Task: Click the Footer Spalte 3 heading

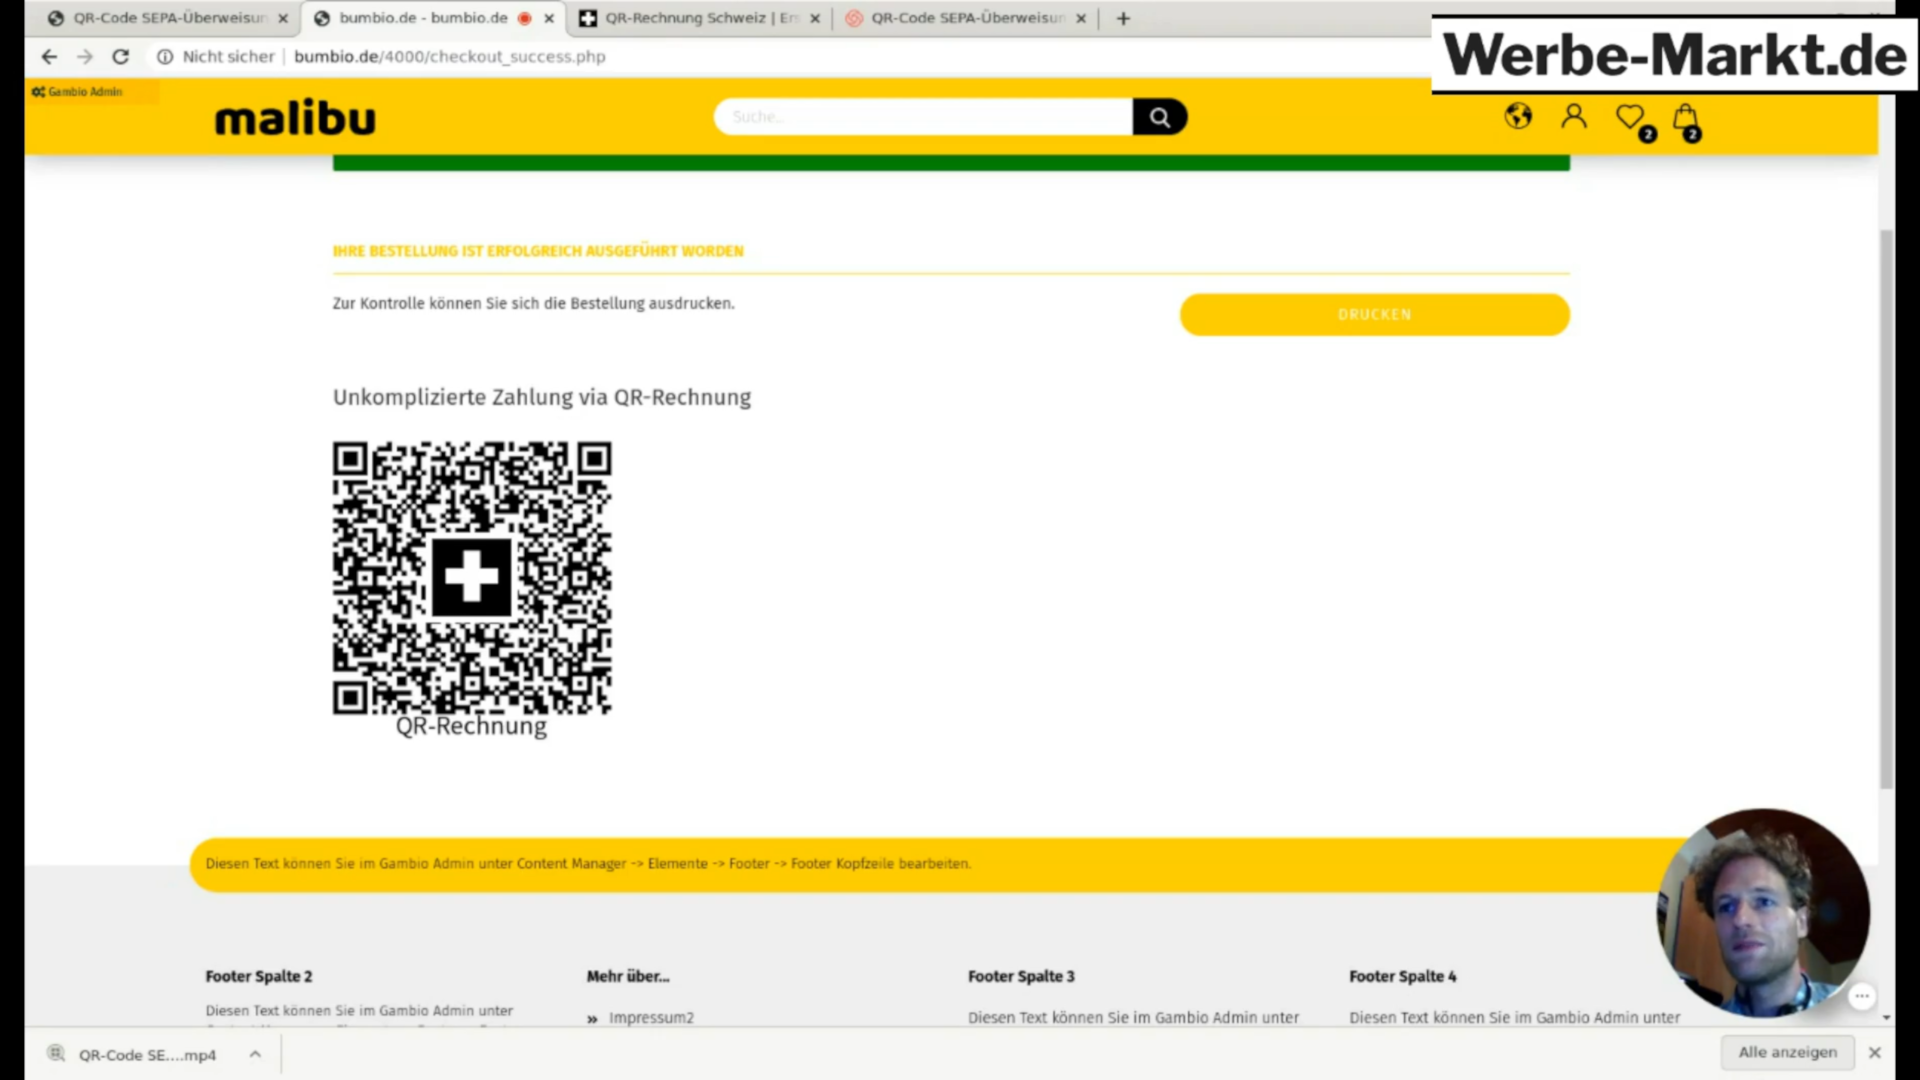Action: [1021, 976]
